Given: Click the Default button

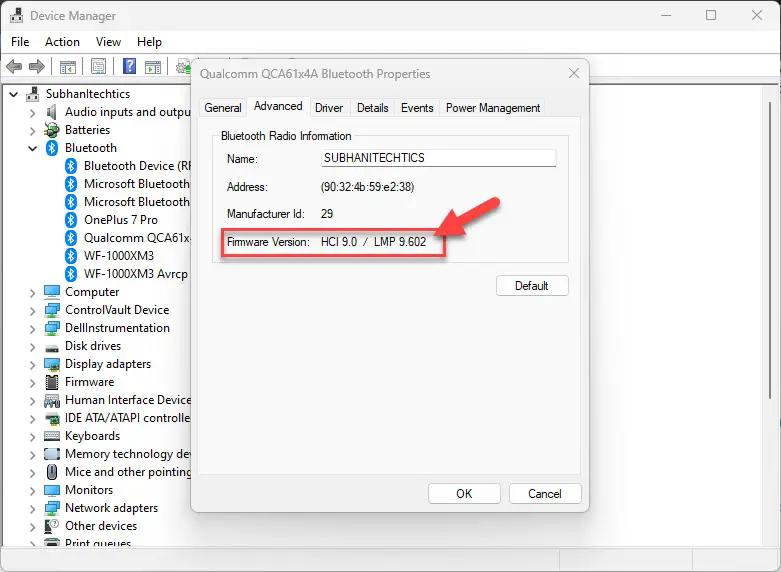Looking at the screenshot, I should click(532, 286).
